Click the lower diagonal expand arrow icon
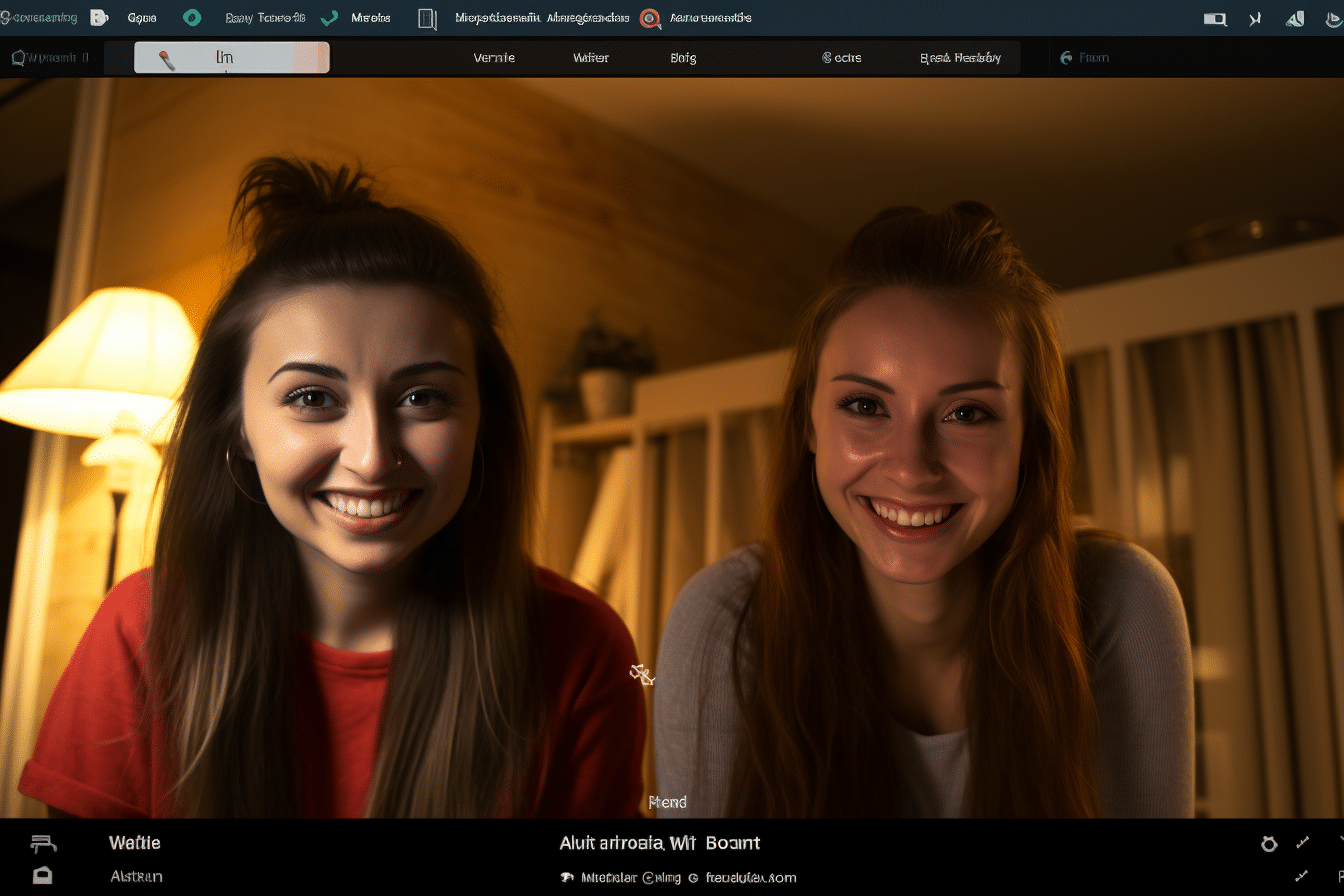 click(x=1301, y=876)
